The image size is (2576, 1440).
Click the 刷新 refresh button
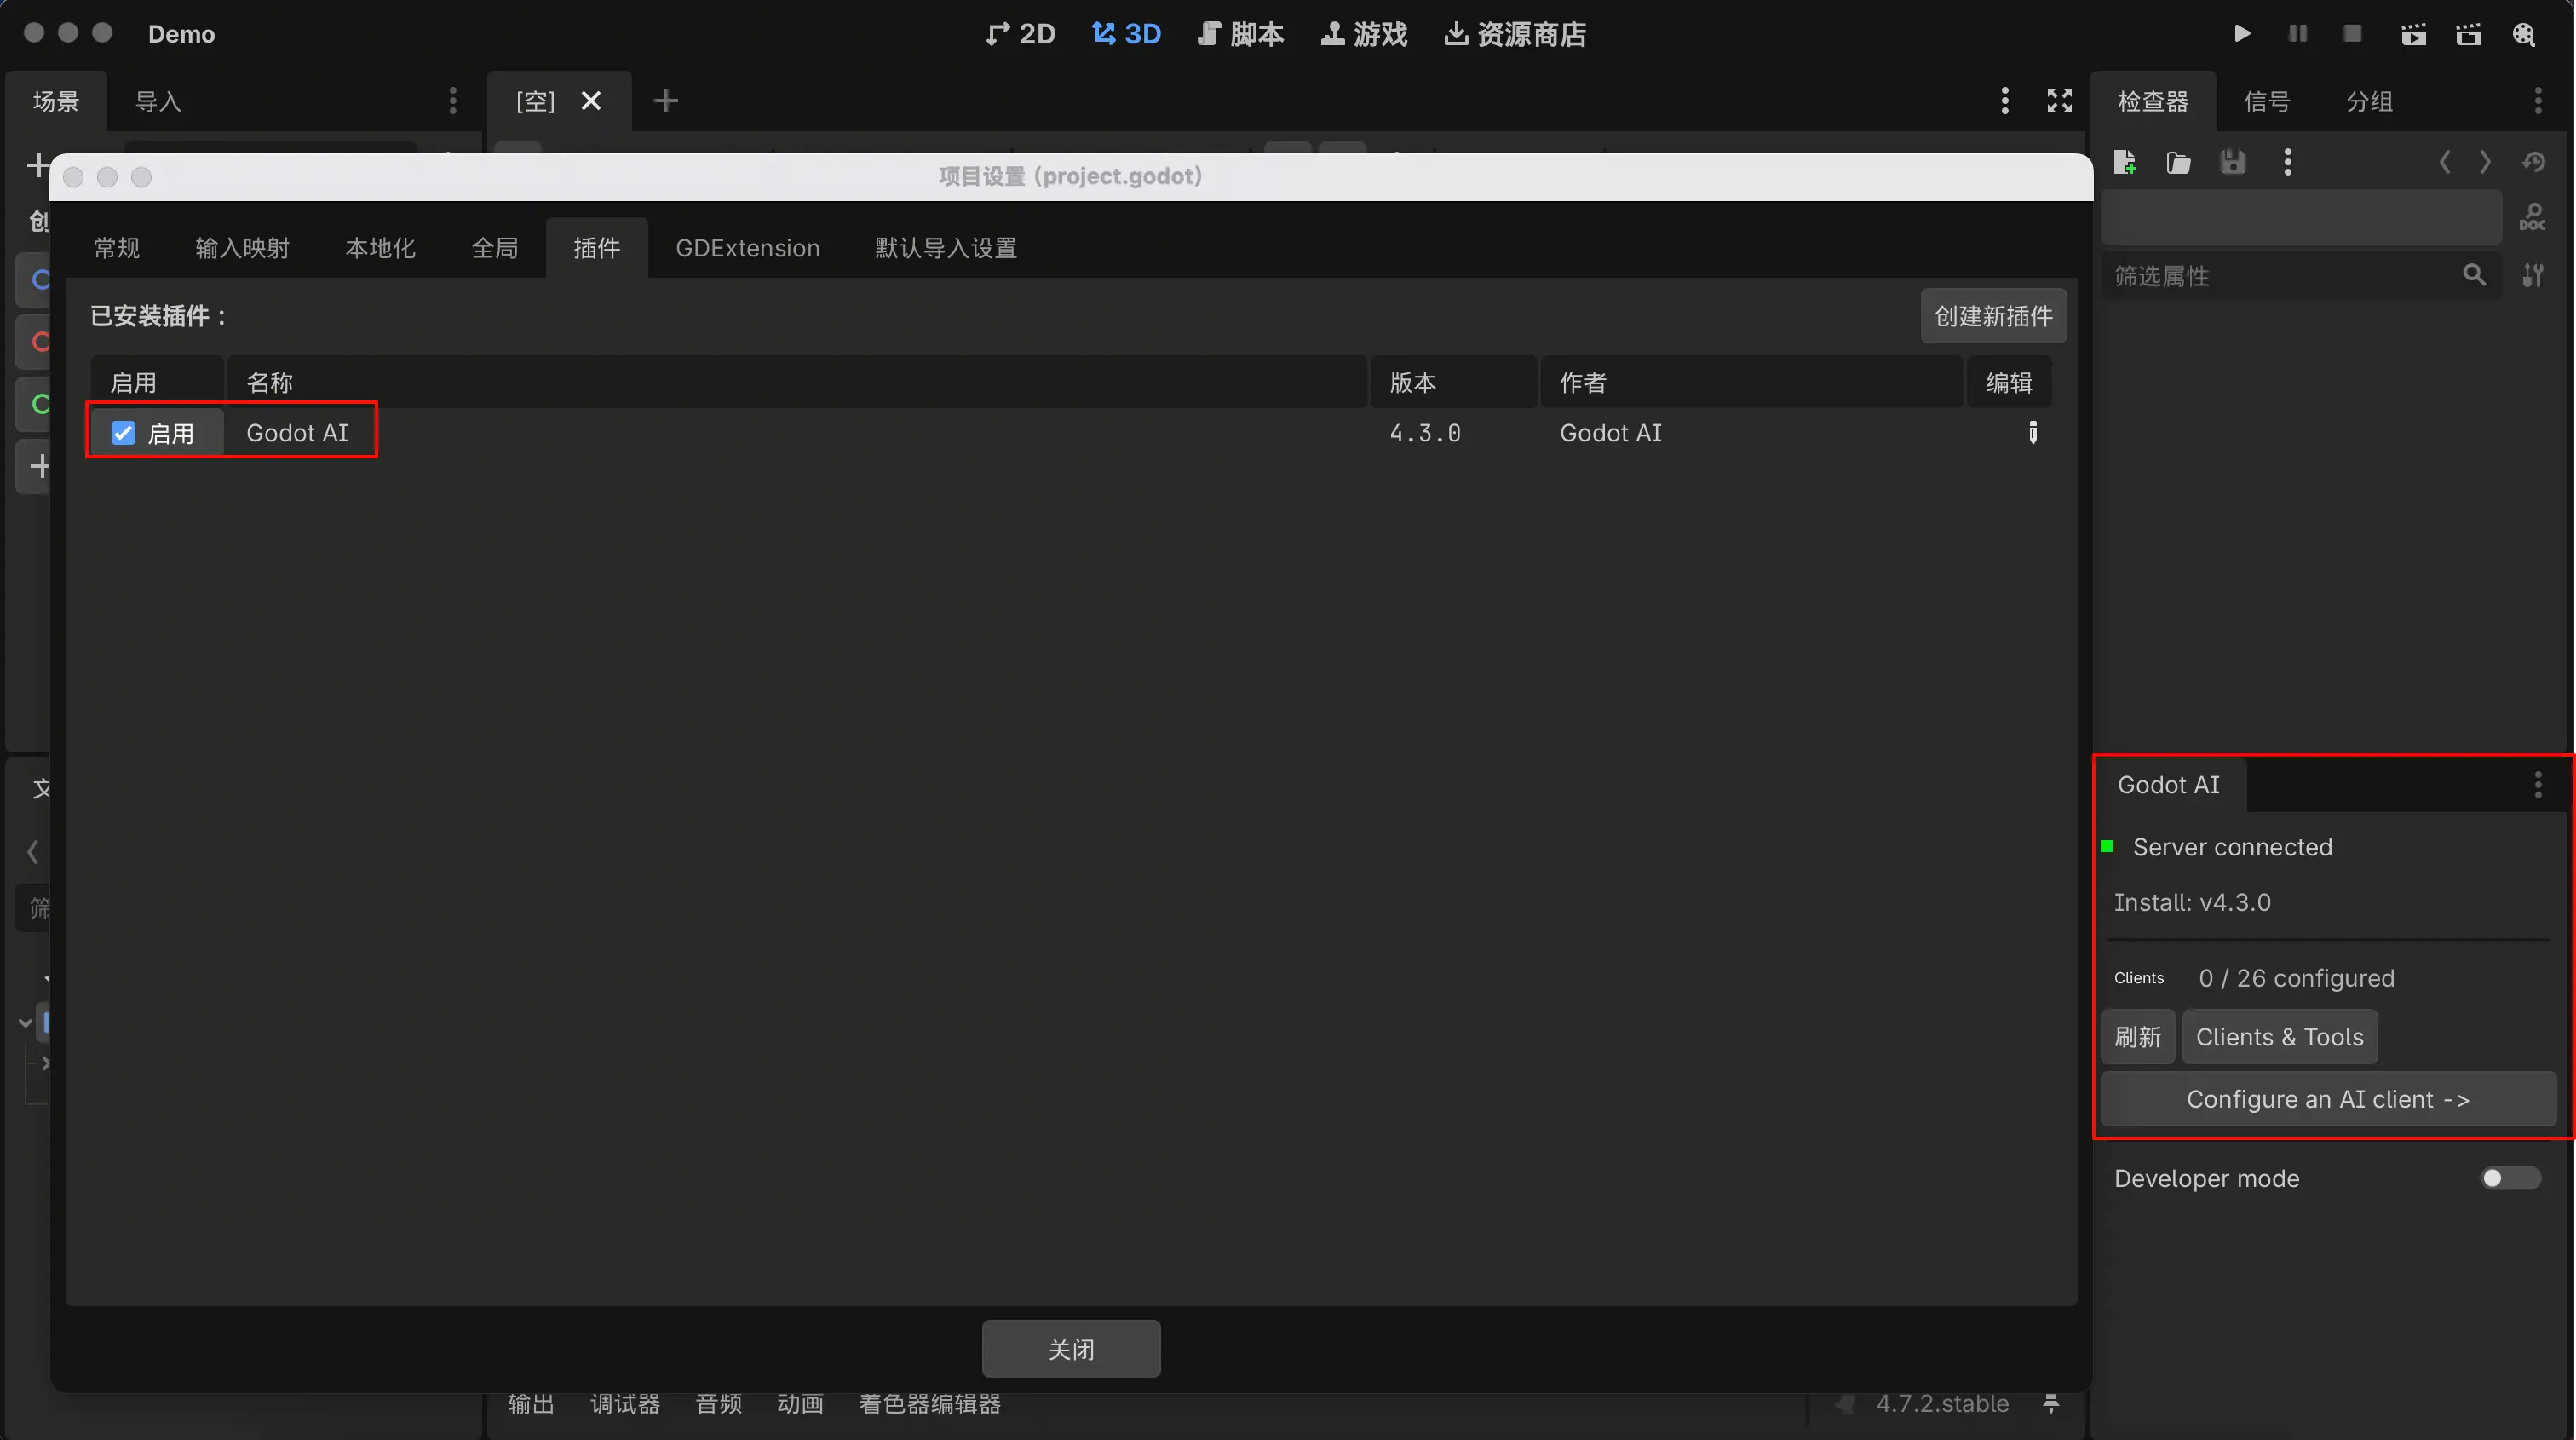click(x=2138, y=1037)
